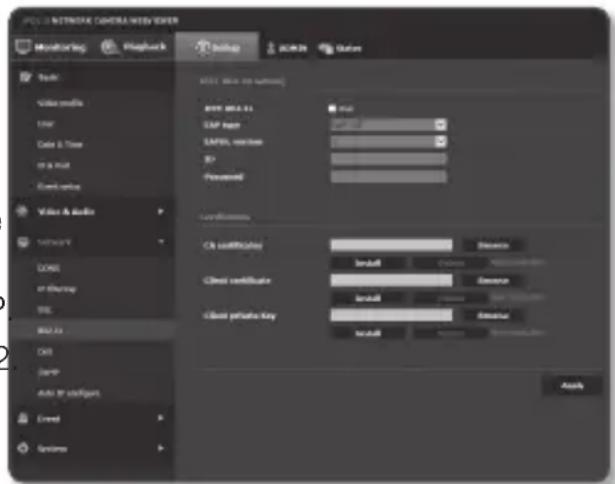The height and width of the screenshot is (484, 615).
Task: Click Install for Client private key
Action: tap(368, 333)
